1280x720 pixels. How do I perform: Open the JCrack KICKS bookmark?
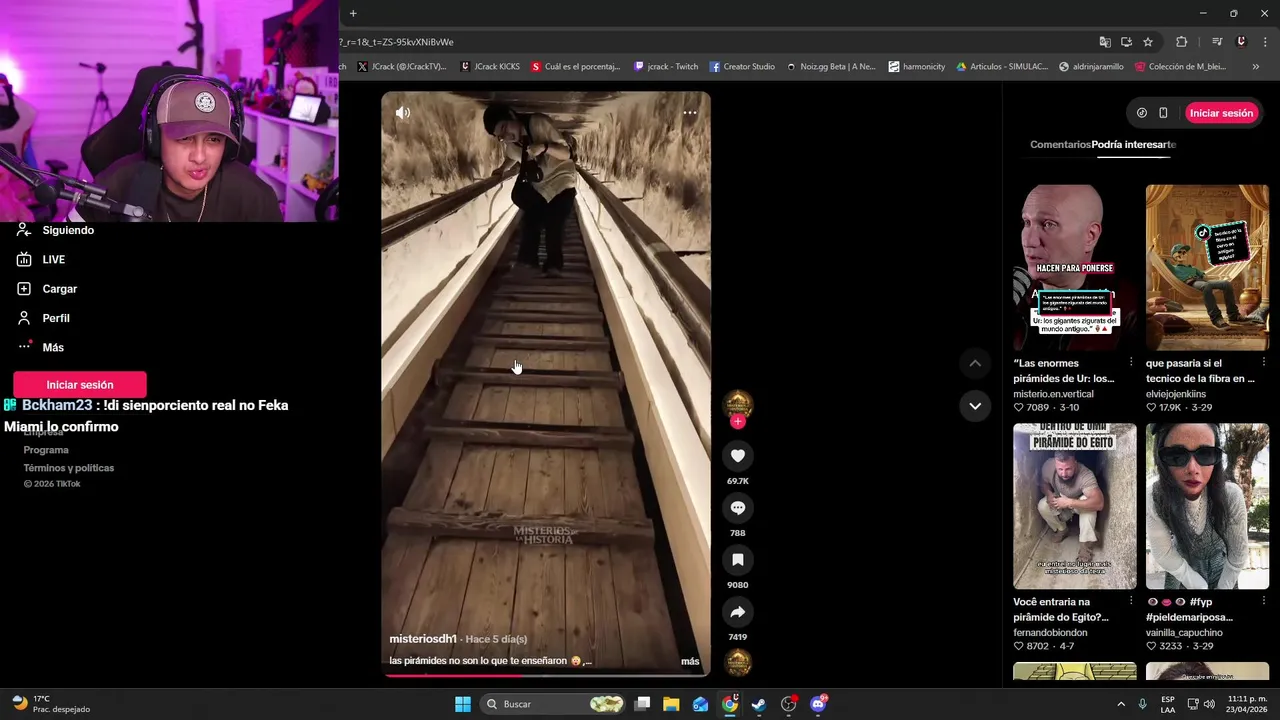point(490,67)
